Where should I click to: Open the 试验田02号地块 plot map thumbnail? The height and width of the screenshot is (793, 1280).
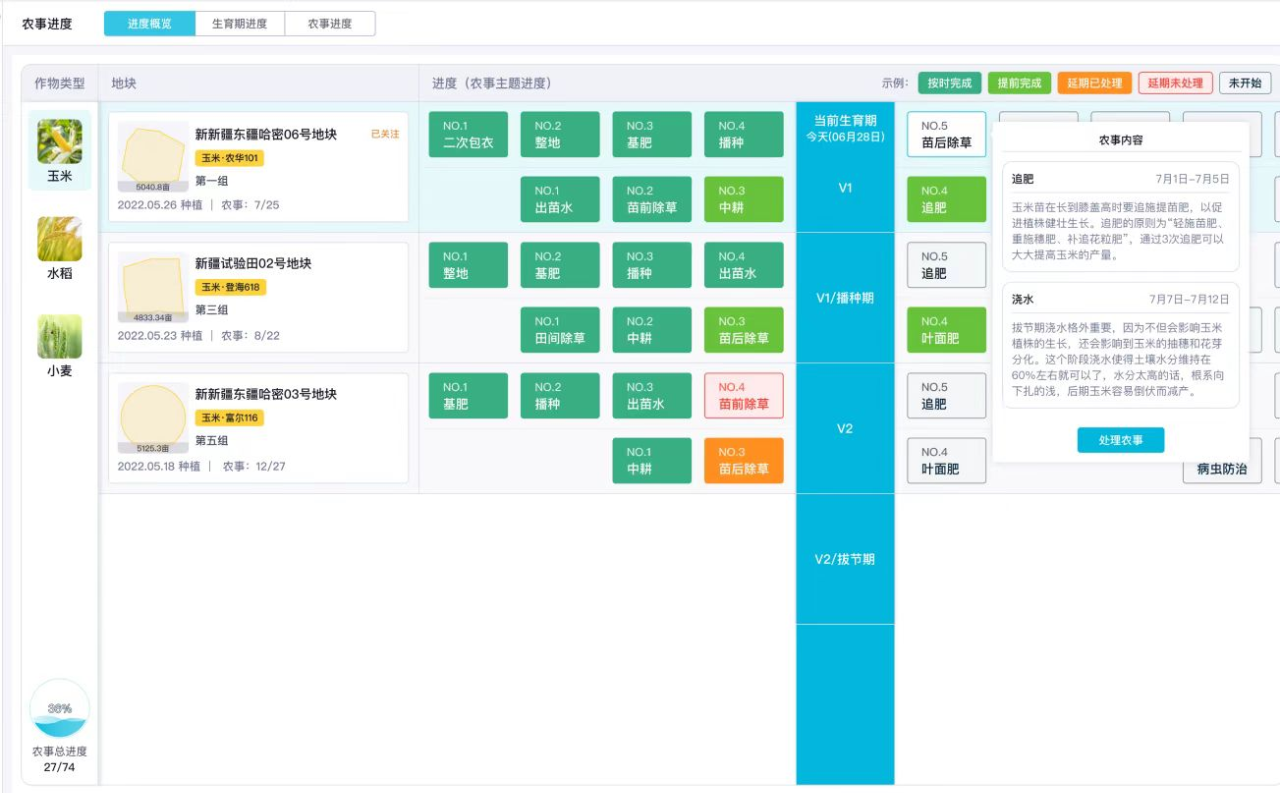click(x=153, y=287)
